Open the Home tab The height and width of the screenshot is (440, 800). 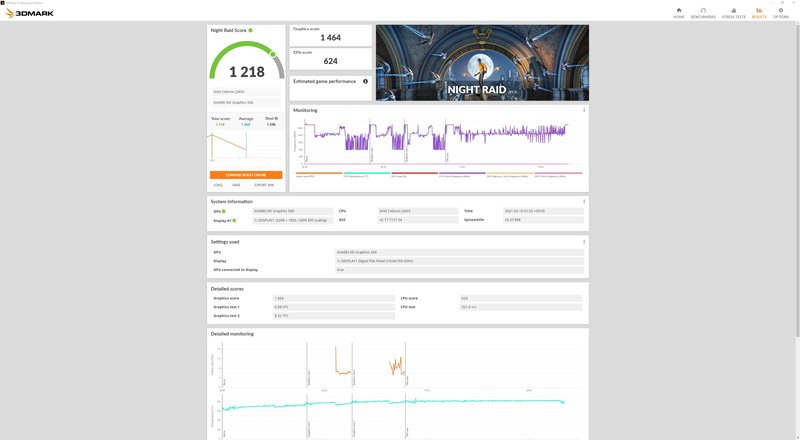(x=678, y=13)
